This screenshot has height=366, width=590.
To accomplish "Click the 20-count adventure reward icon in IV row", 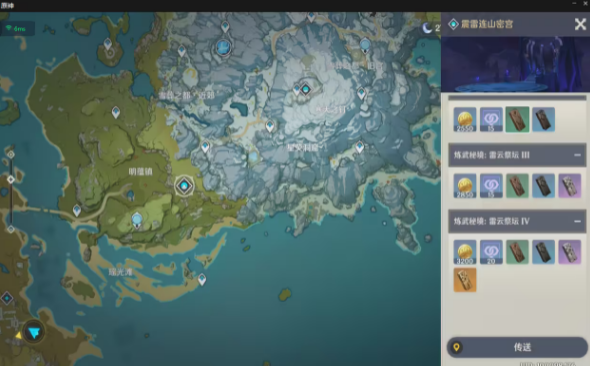I will tap(491, 252).
